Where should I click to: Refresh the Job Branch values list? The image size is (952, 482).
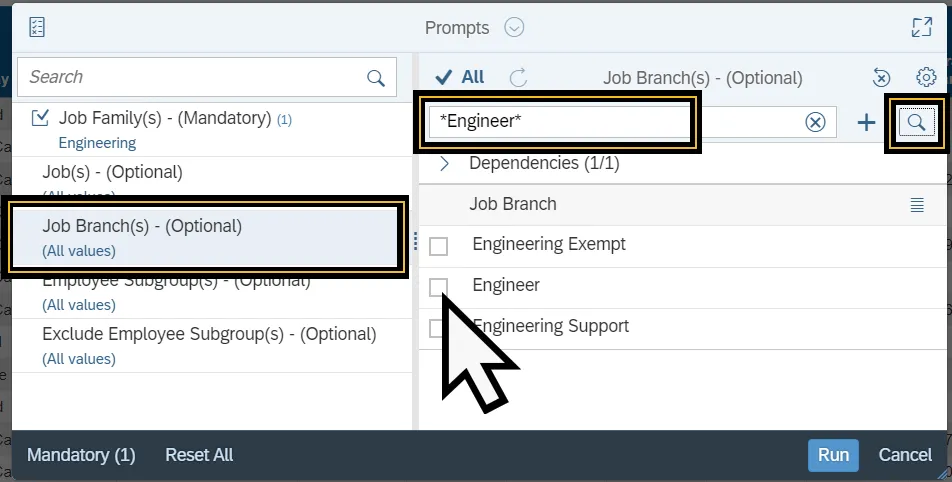518,77
